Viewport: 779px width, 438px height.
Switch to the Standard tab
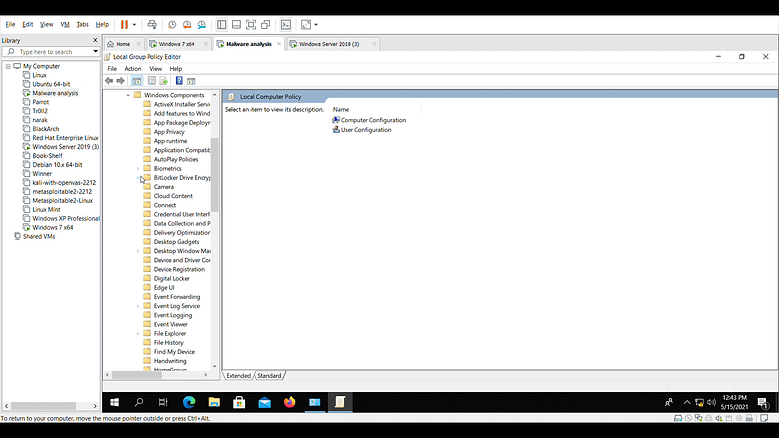269,376
